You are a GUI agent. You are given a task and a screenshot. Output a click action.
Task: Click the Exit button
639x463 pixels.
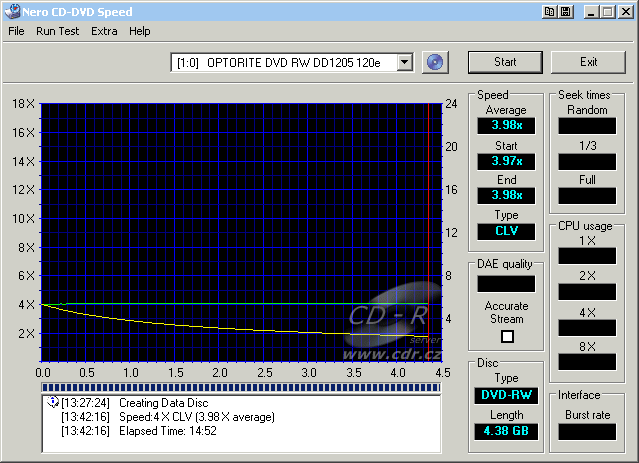click(588, 62)
